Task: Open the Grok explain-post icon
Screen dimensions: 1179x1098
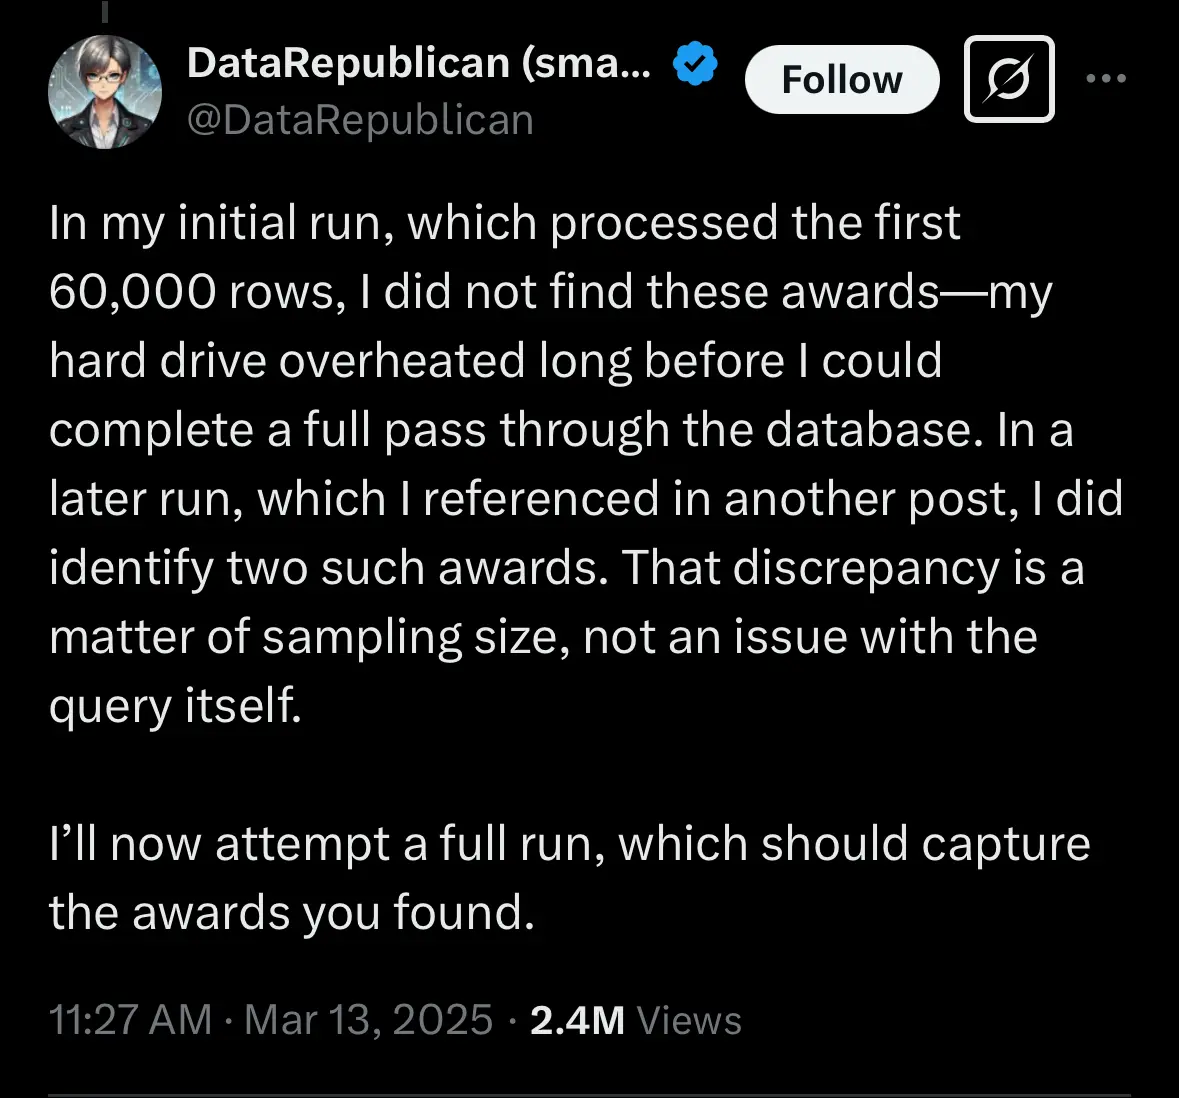Action: click(1008, 80)
